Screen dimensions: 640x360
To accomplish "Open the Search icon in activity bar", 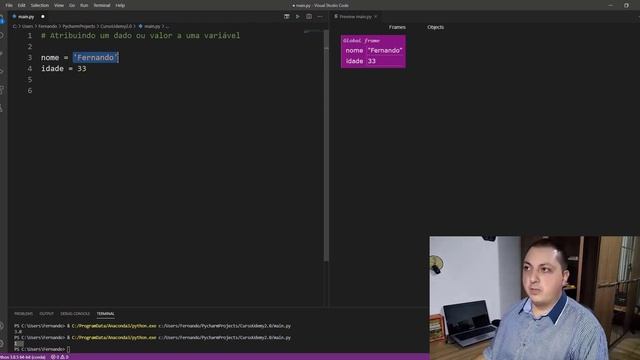I will (x=2, y=36).
